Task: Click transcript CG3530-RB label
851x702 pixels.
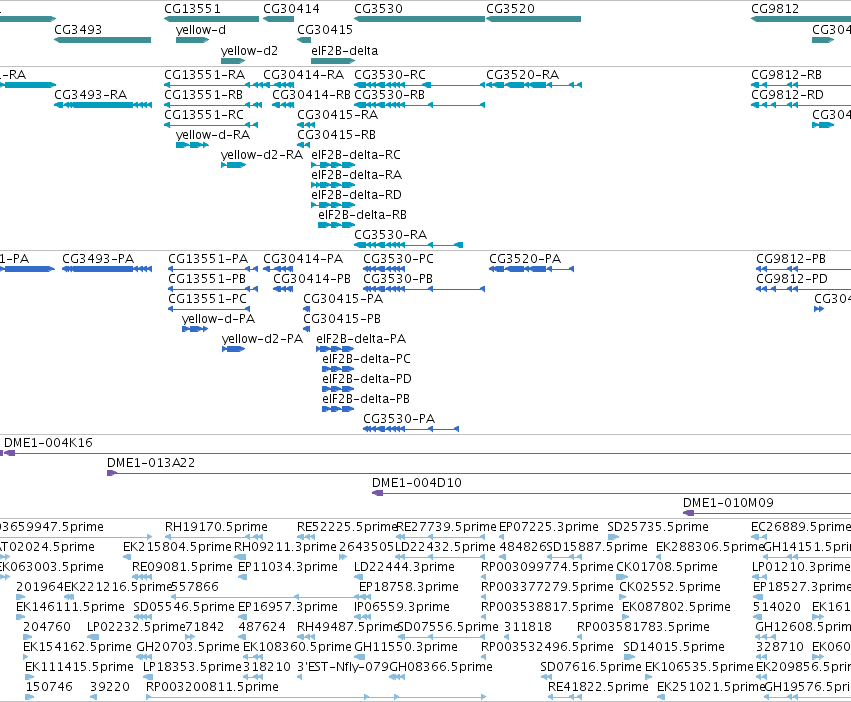Action: pyautogui.click(x=390, y=95)
